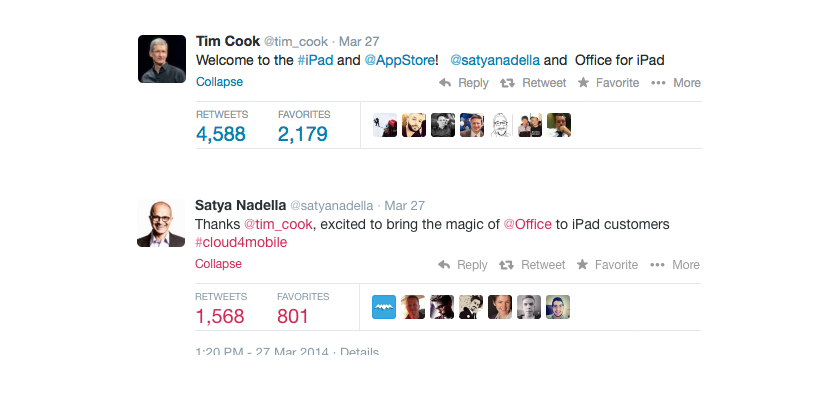Screen dimensions: 830x400
Task: Open #cloud4mobile hashtag
Action: [x=241, y=243]
